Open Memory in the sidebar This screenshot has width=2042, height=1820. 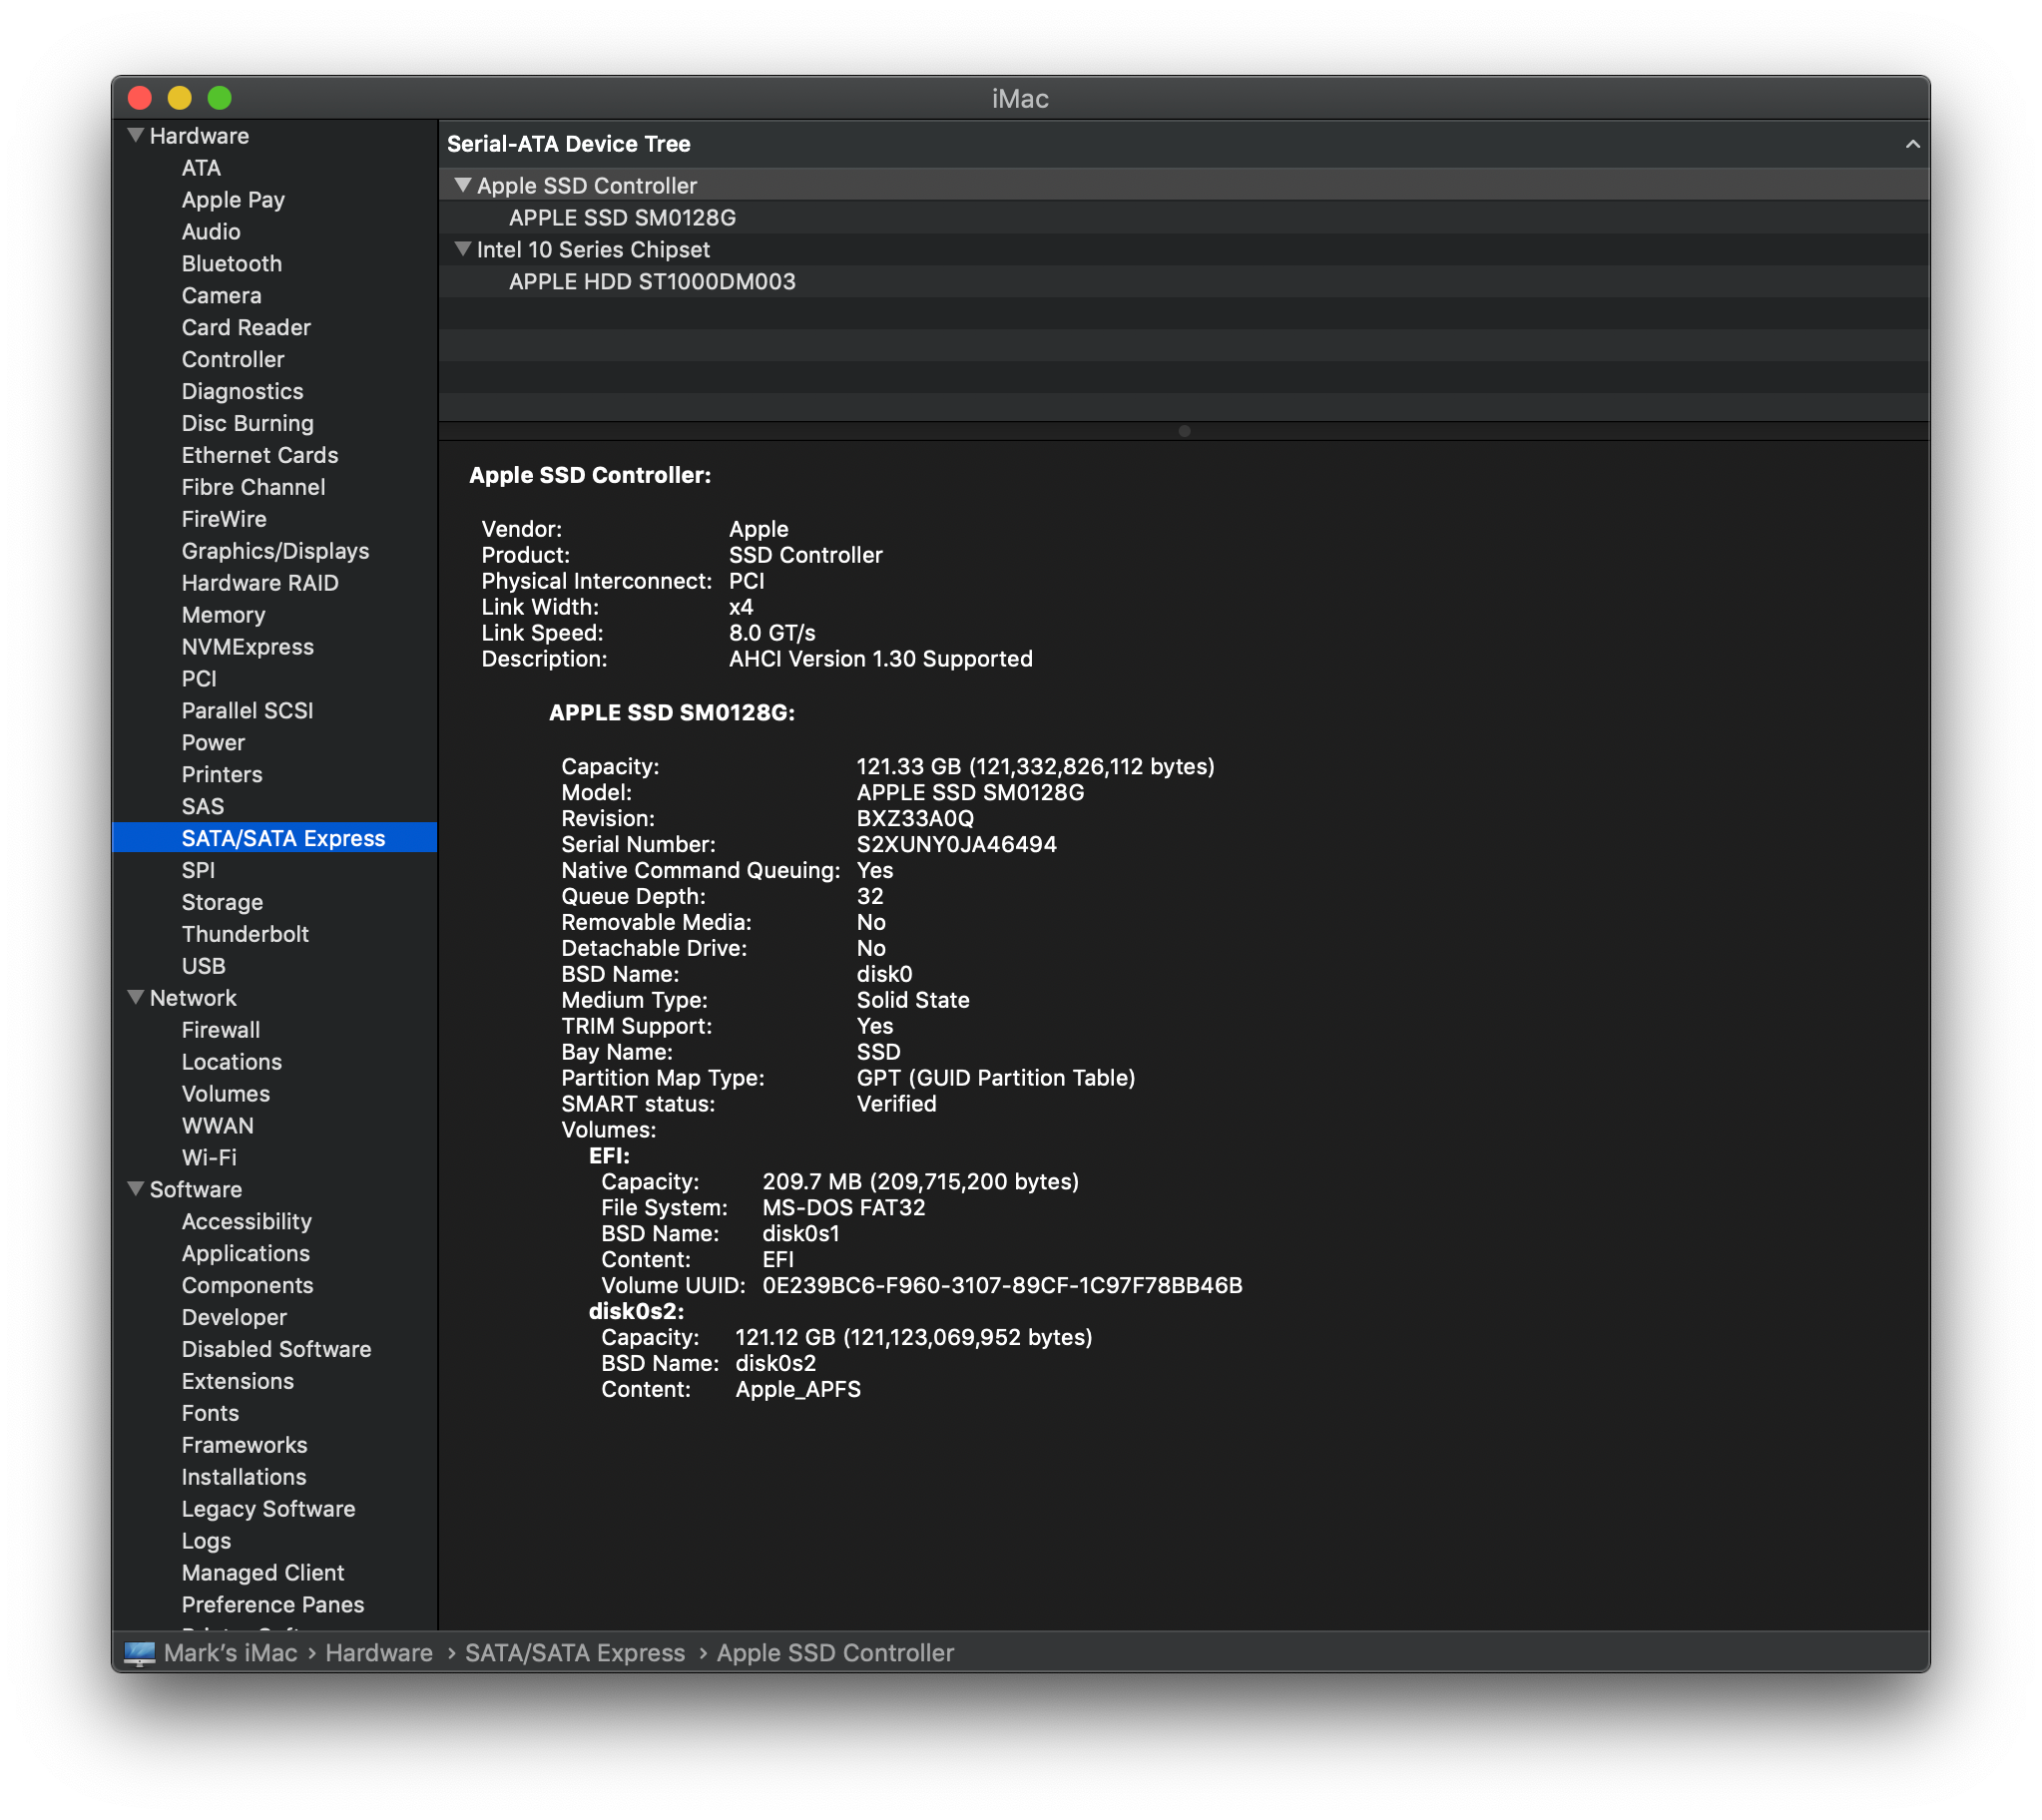223,615
